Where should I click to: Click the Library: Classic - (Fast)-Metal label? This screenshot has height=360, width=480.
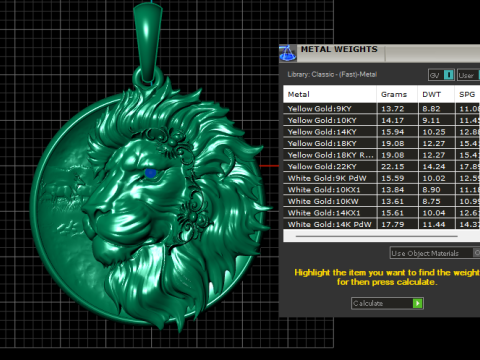click(332, 74)
